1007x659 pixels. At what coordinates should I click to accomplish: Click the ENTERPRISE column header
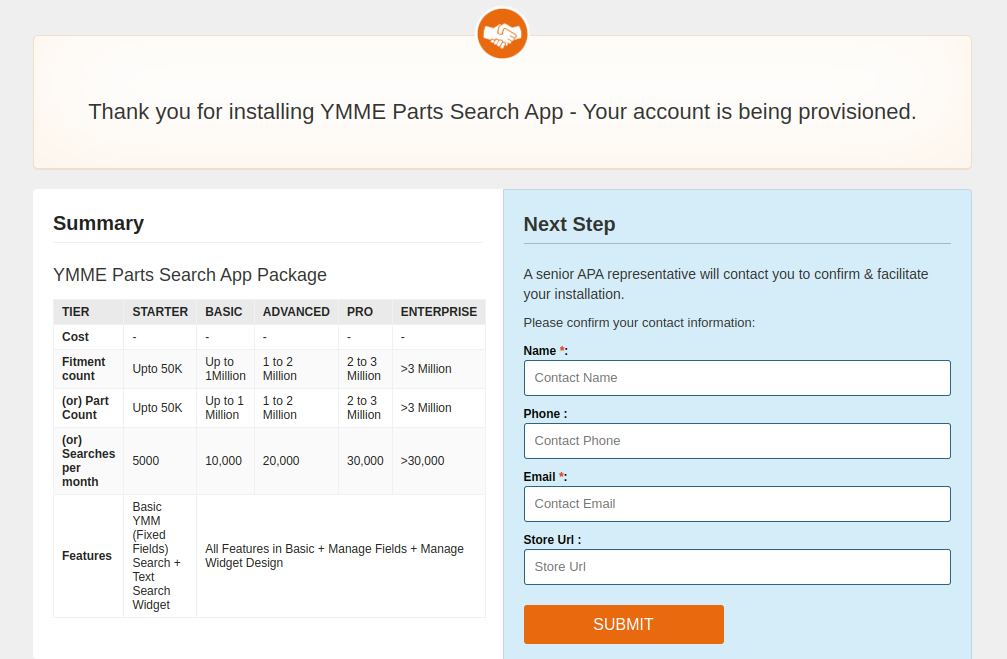[439, 312]
